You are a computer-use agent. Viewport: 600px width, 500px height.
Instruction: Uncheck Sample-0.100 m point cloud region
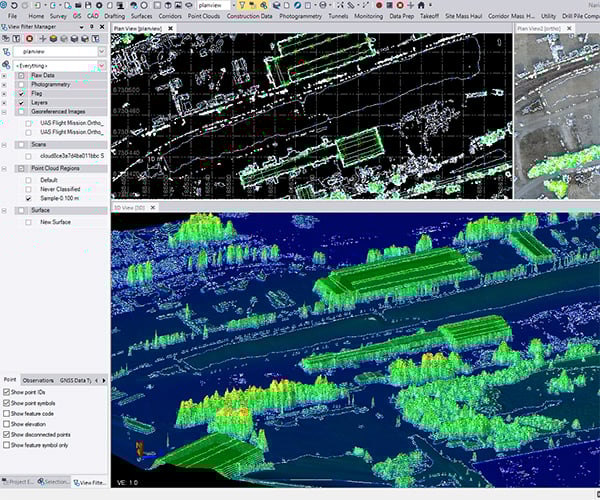coord(28,199)
